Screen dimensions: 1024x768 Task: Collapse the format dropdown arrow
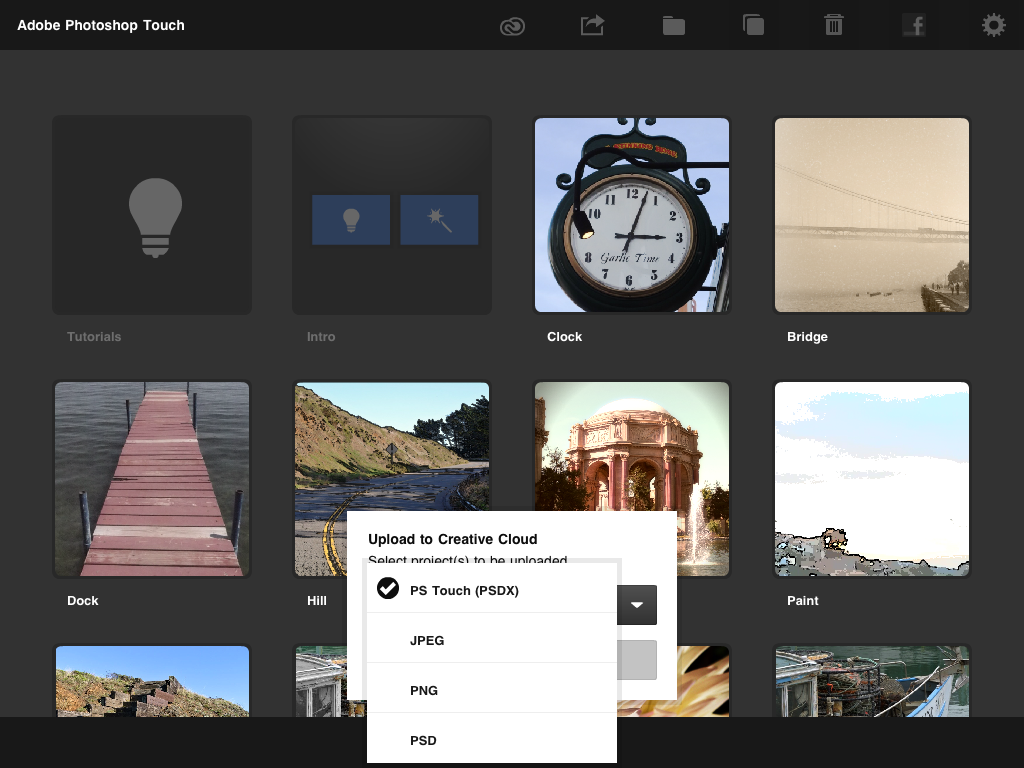coord(637,605)
